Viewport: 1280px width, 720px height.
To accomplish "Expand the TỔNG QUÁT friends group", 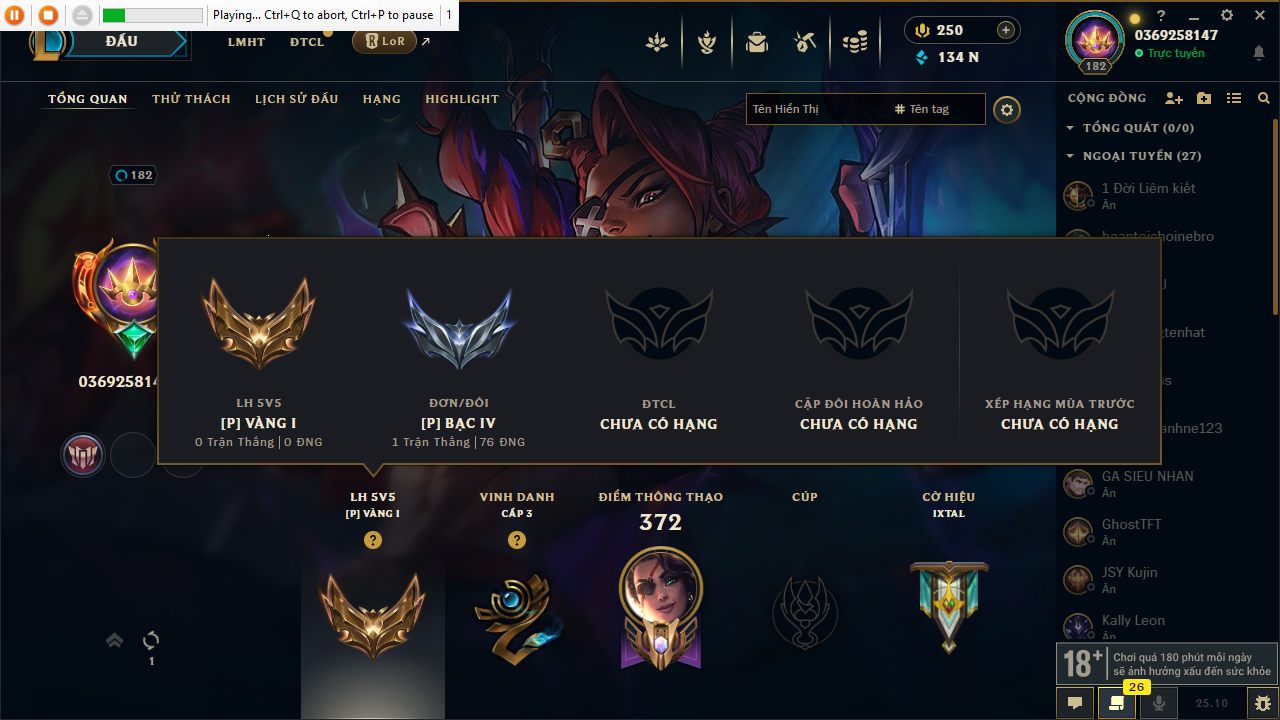I will (1070, 128).
